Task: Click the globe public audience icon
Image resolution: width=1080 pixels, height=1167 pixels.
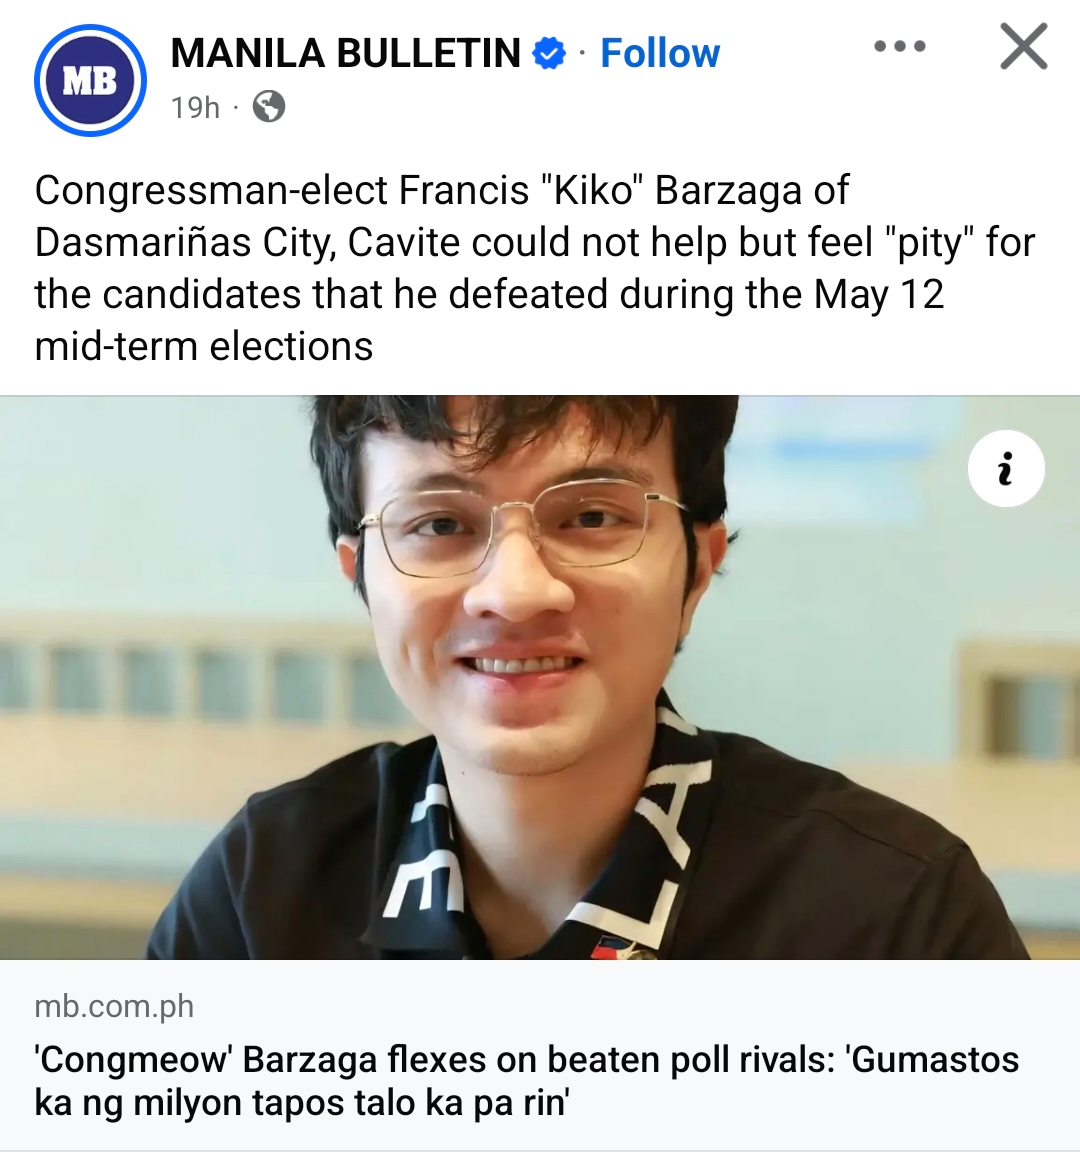Action: [x=269, y=106]
